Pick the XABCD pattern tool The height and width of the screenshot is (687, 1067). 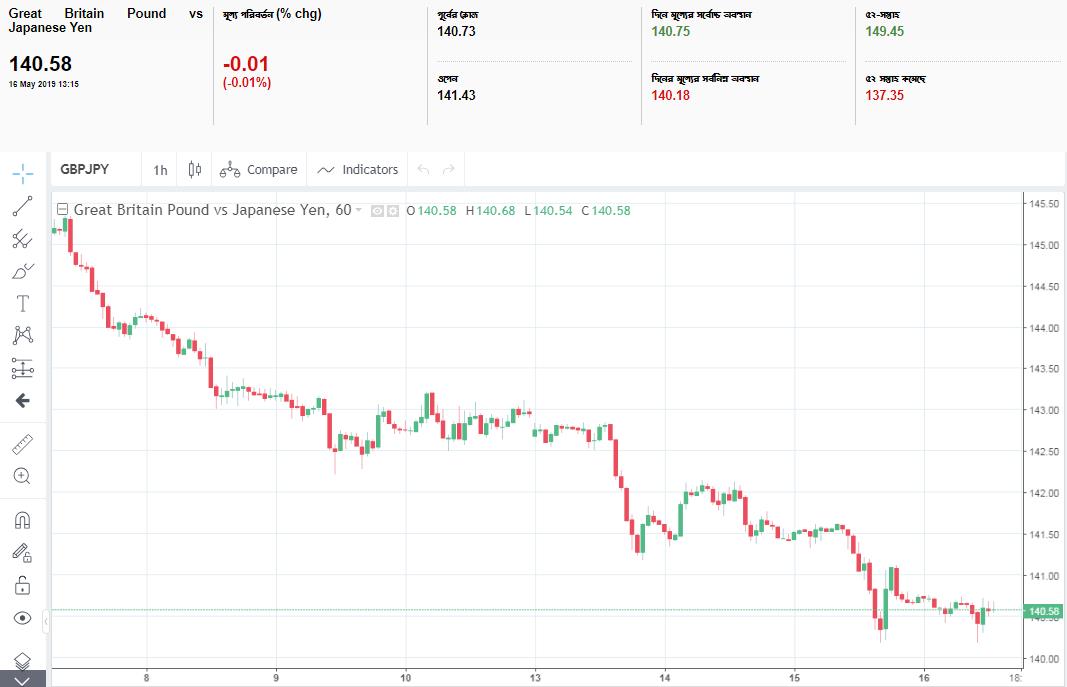pos(22,336)
